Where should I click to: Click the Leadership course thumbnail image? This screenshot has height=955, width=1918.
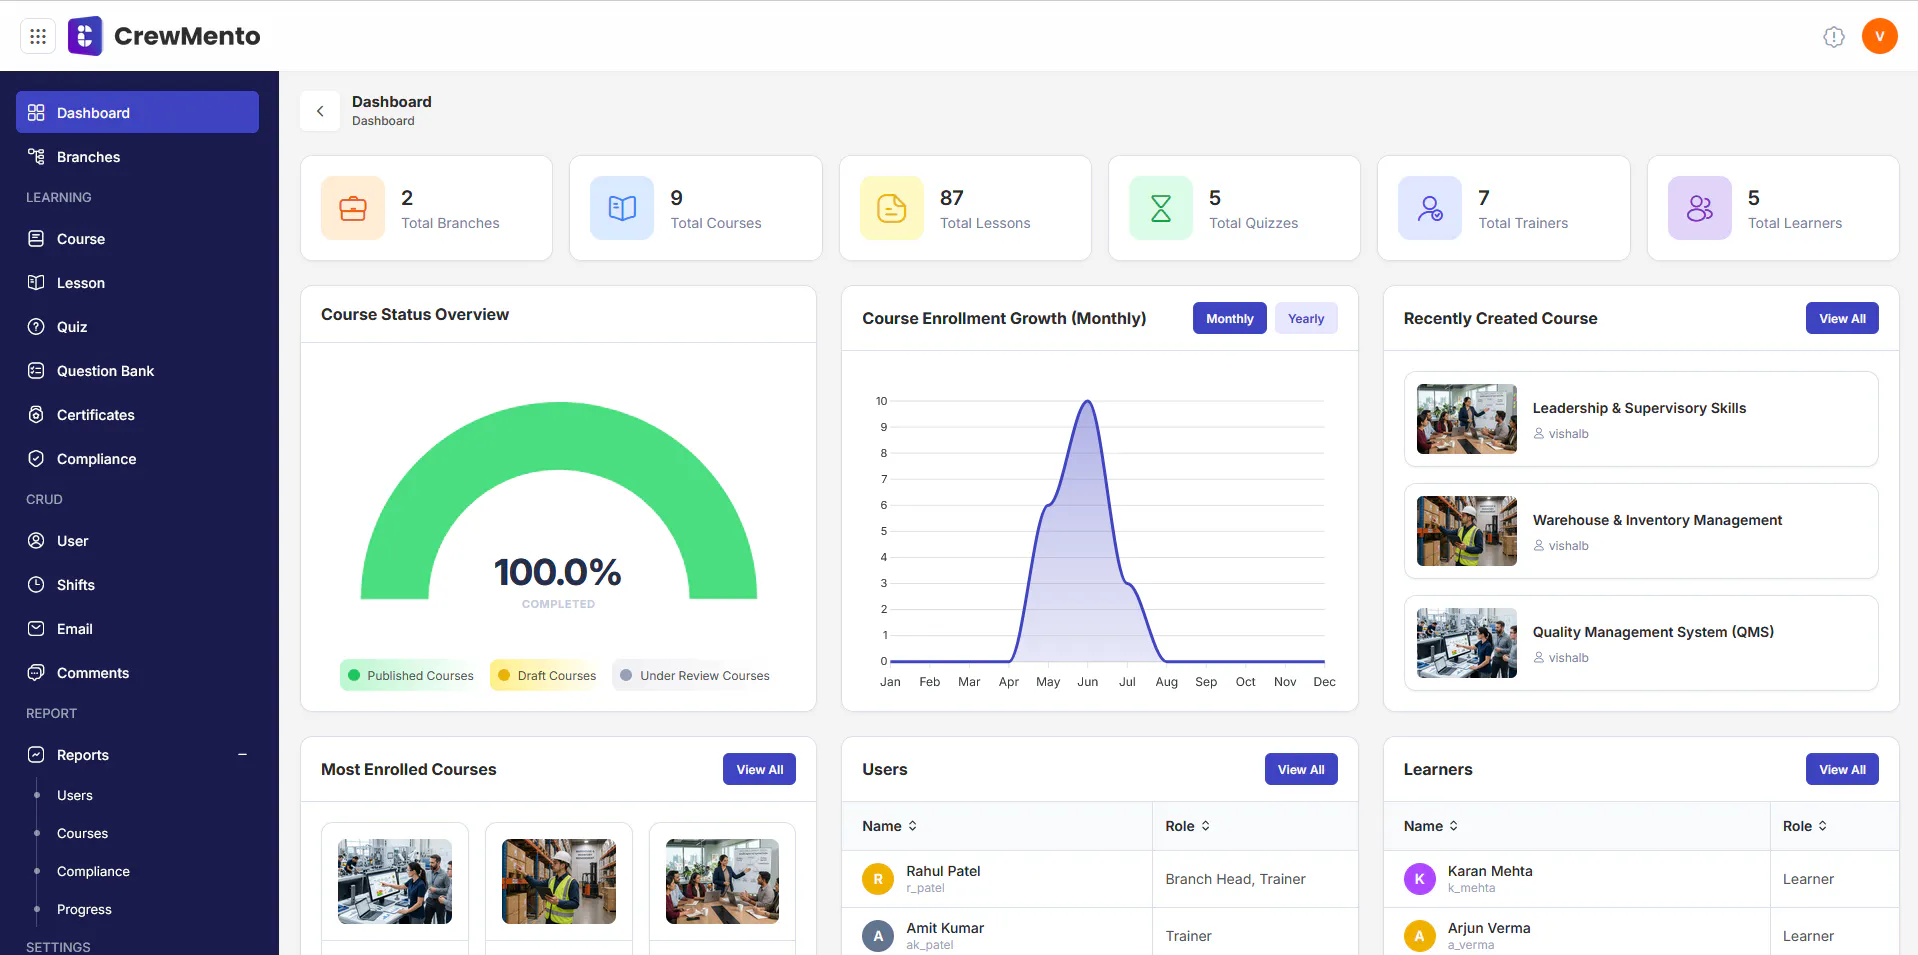click(1467, 419)
